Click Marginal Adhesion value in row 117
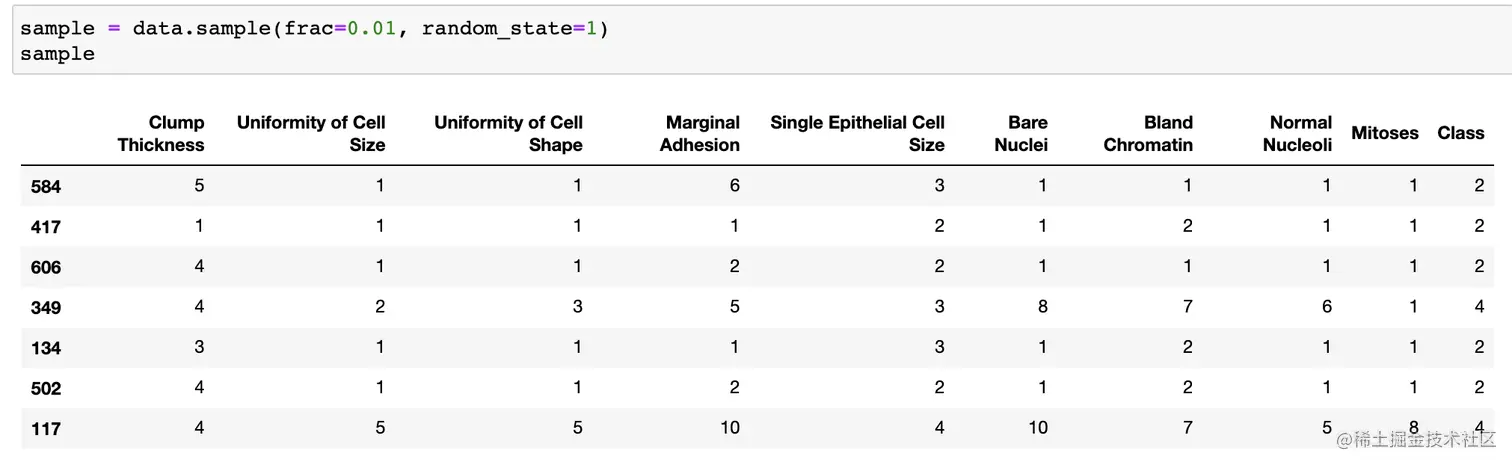The height and width of the screenshot is (465, 1512). tap(729, 428)
